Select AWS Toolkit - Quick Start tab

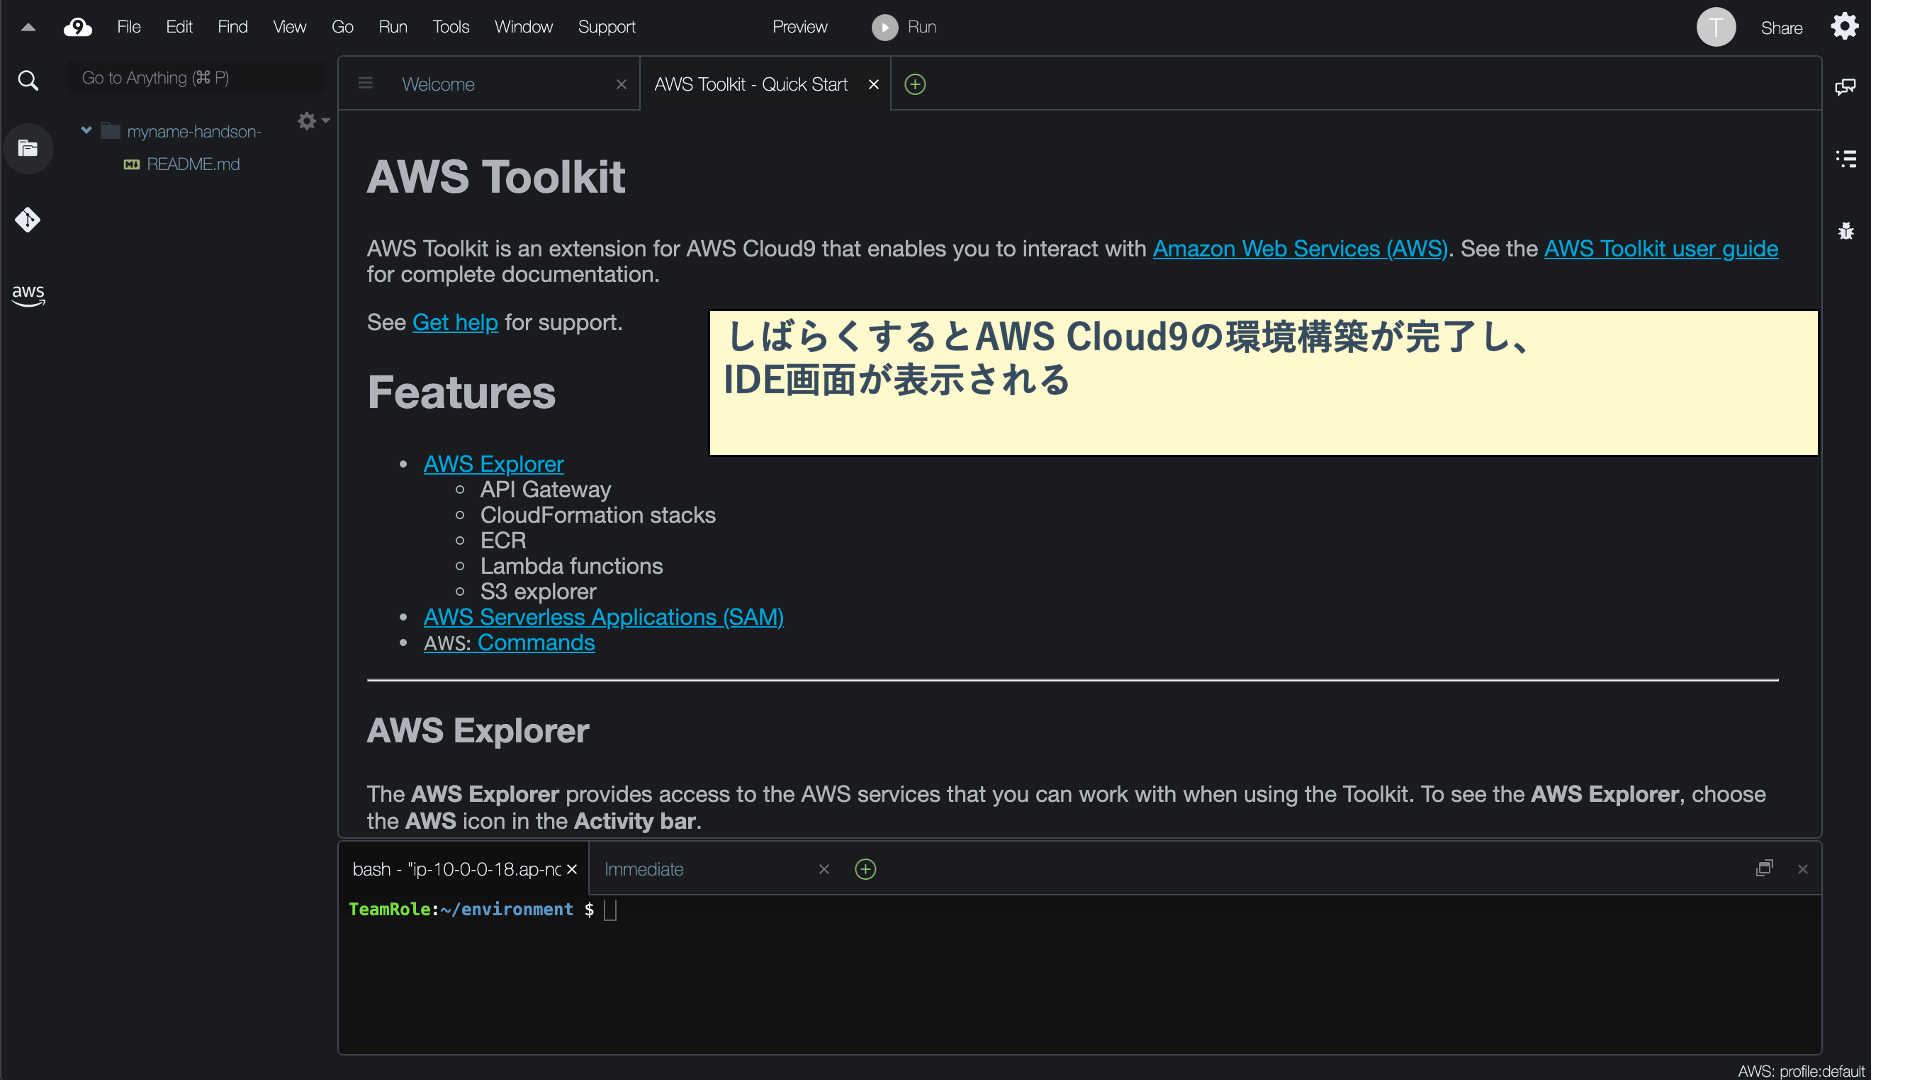point(751,84)
